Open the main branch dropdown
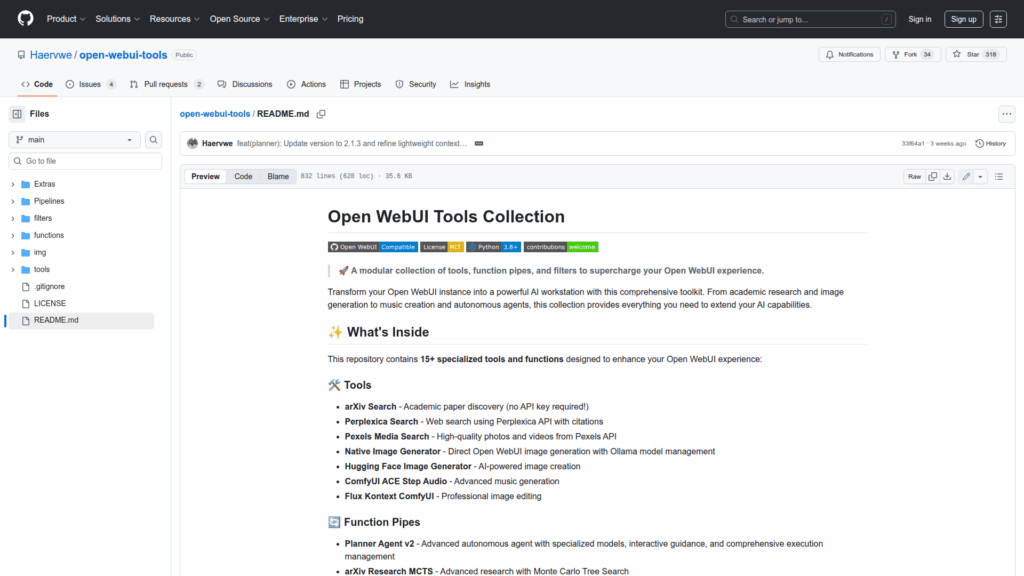Screen dimensions: 1024x576 [75, 140]
